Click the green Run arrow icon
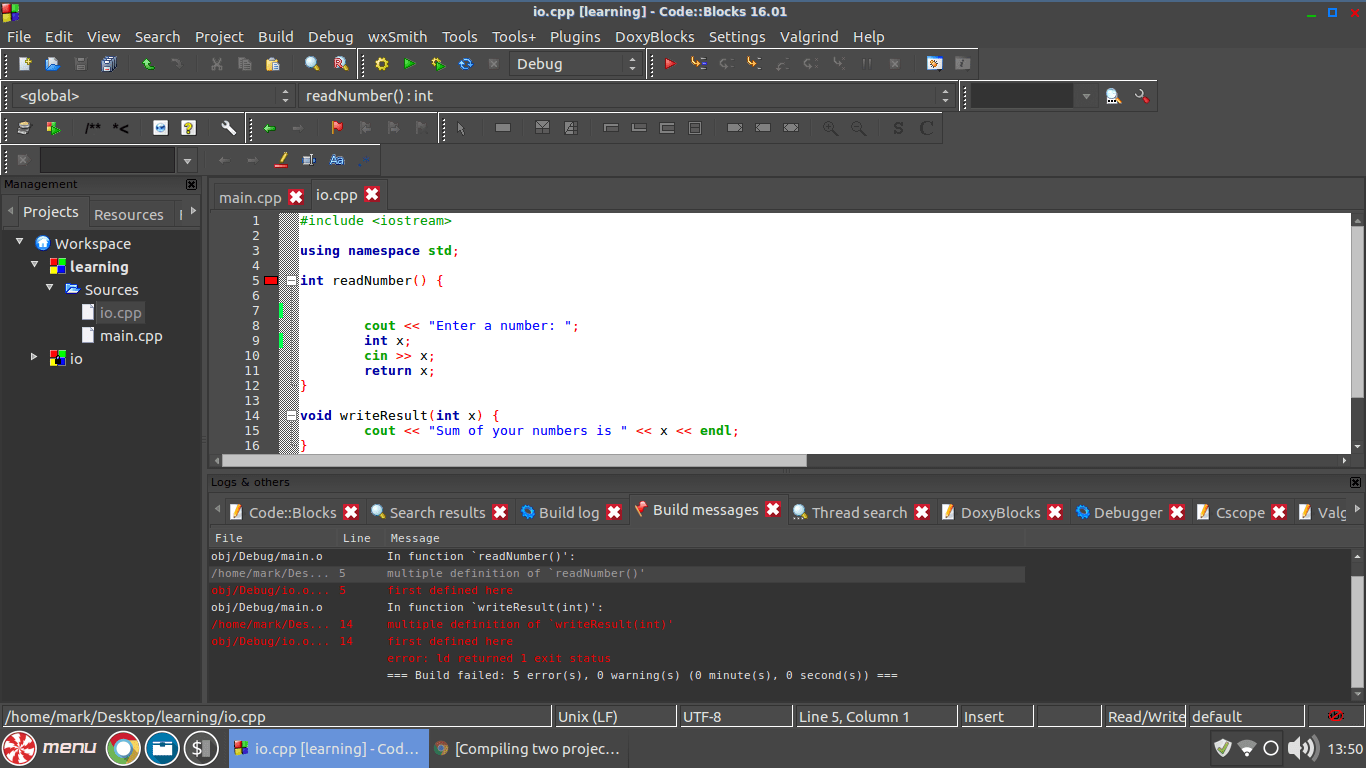 point(409,64)
